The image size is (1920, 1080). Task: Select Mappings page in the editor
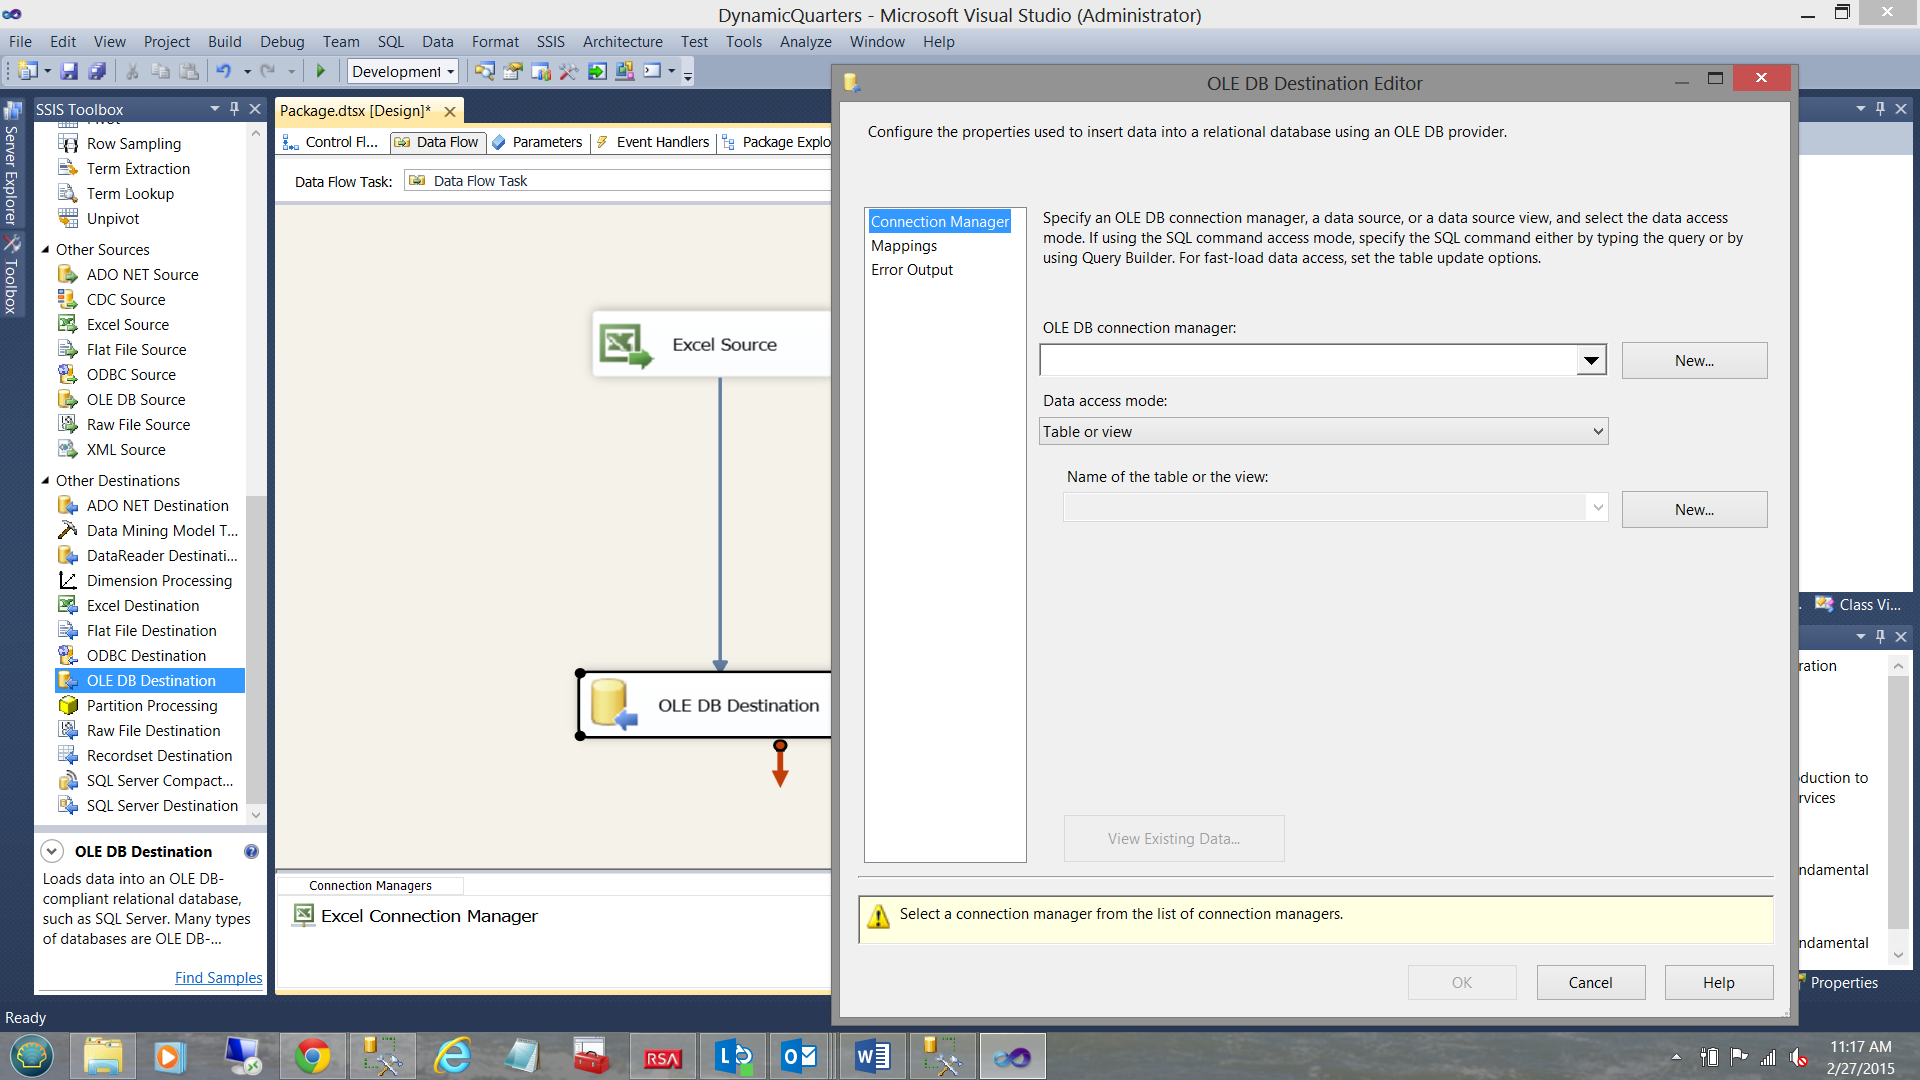tap(903, 246)
